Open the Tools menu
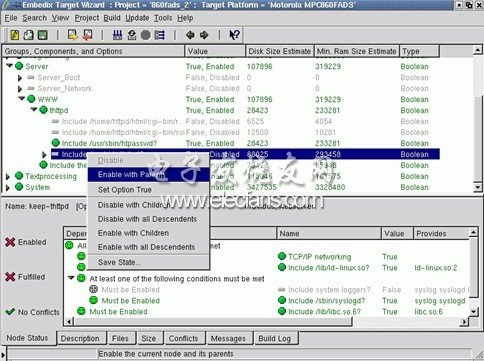The image size is (484, 361). (x=163, y=18)
